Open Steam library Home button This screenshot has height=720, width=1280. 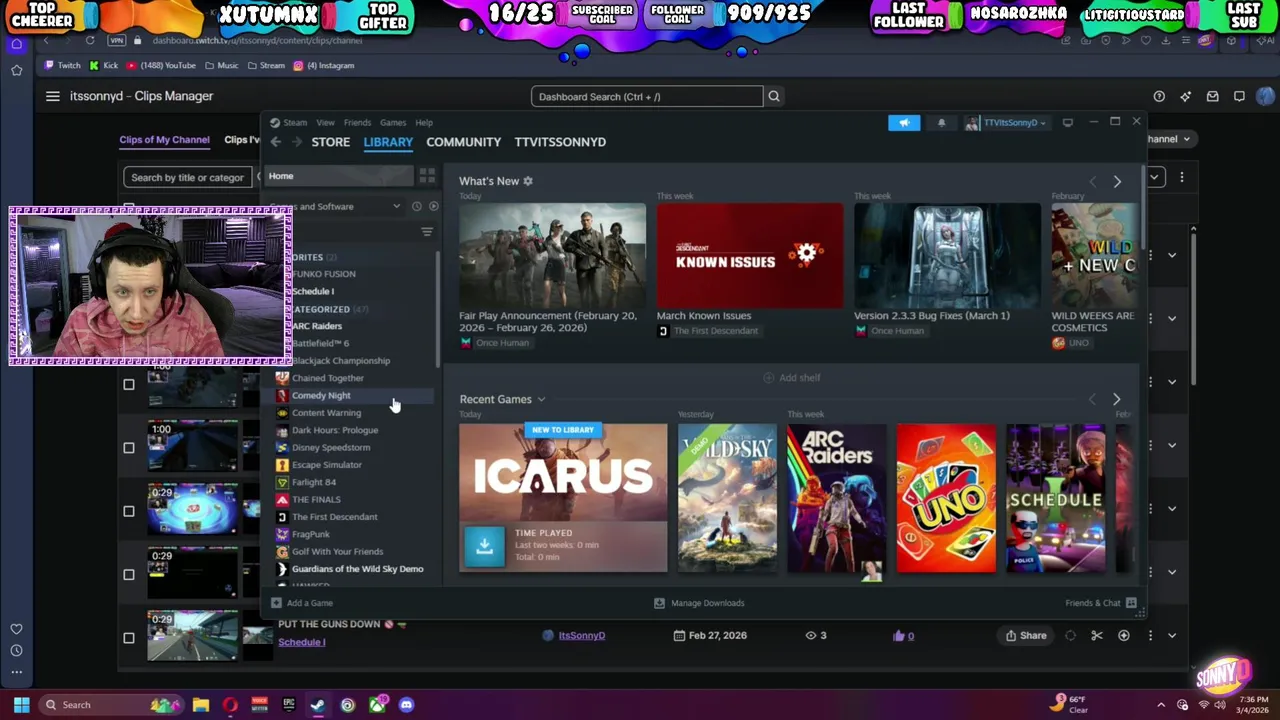tap(338, 176)
